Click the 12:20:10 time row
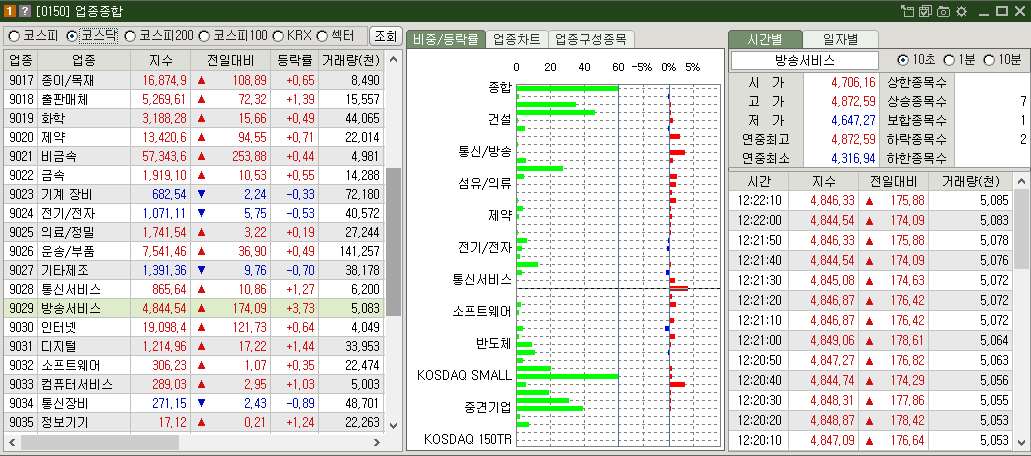Screen dimensions: 1031x456 871,440
